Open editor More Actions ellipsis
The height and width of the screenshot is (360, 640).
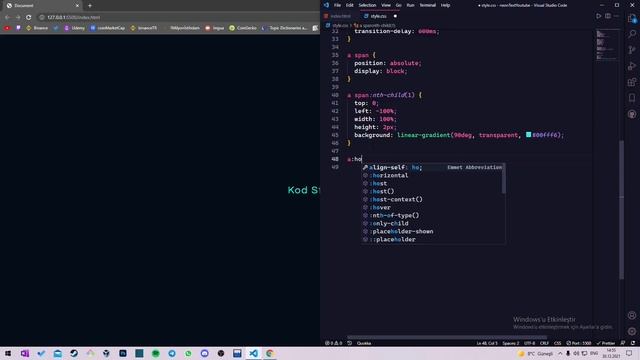617,16
